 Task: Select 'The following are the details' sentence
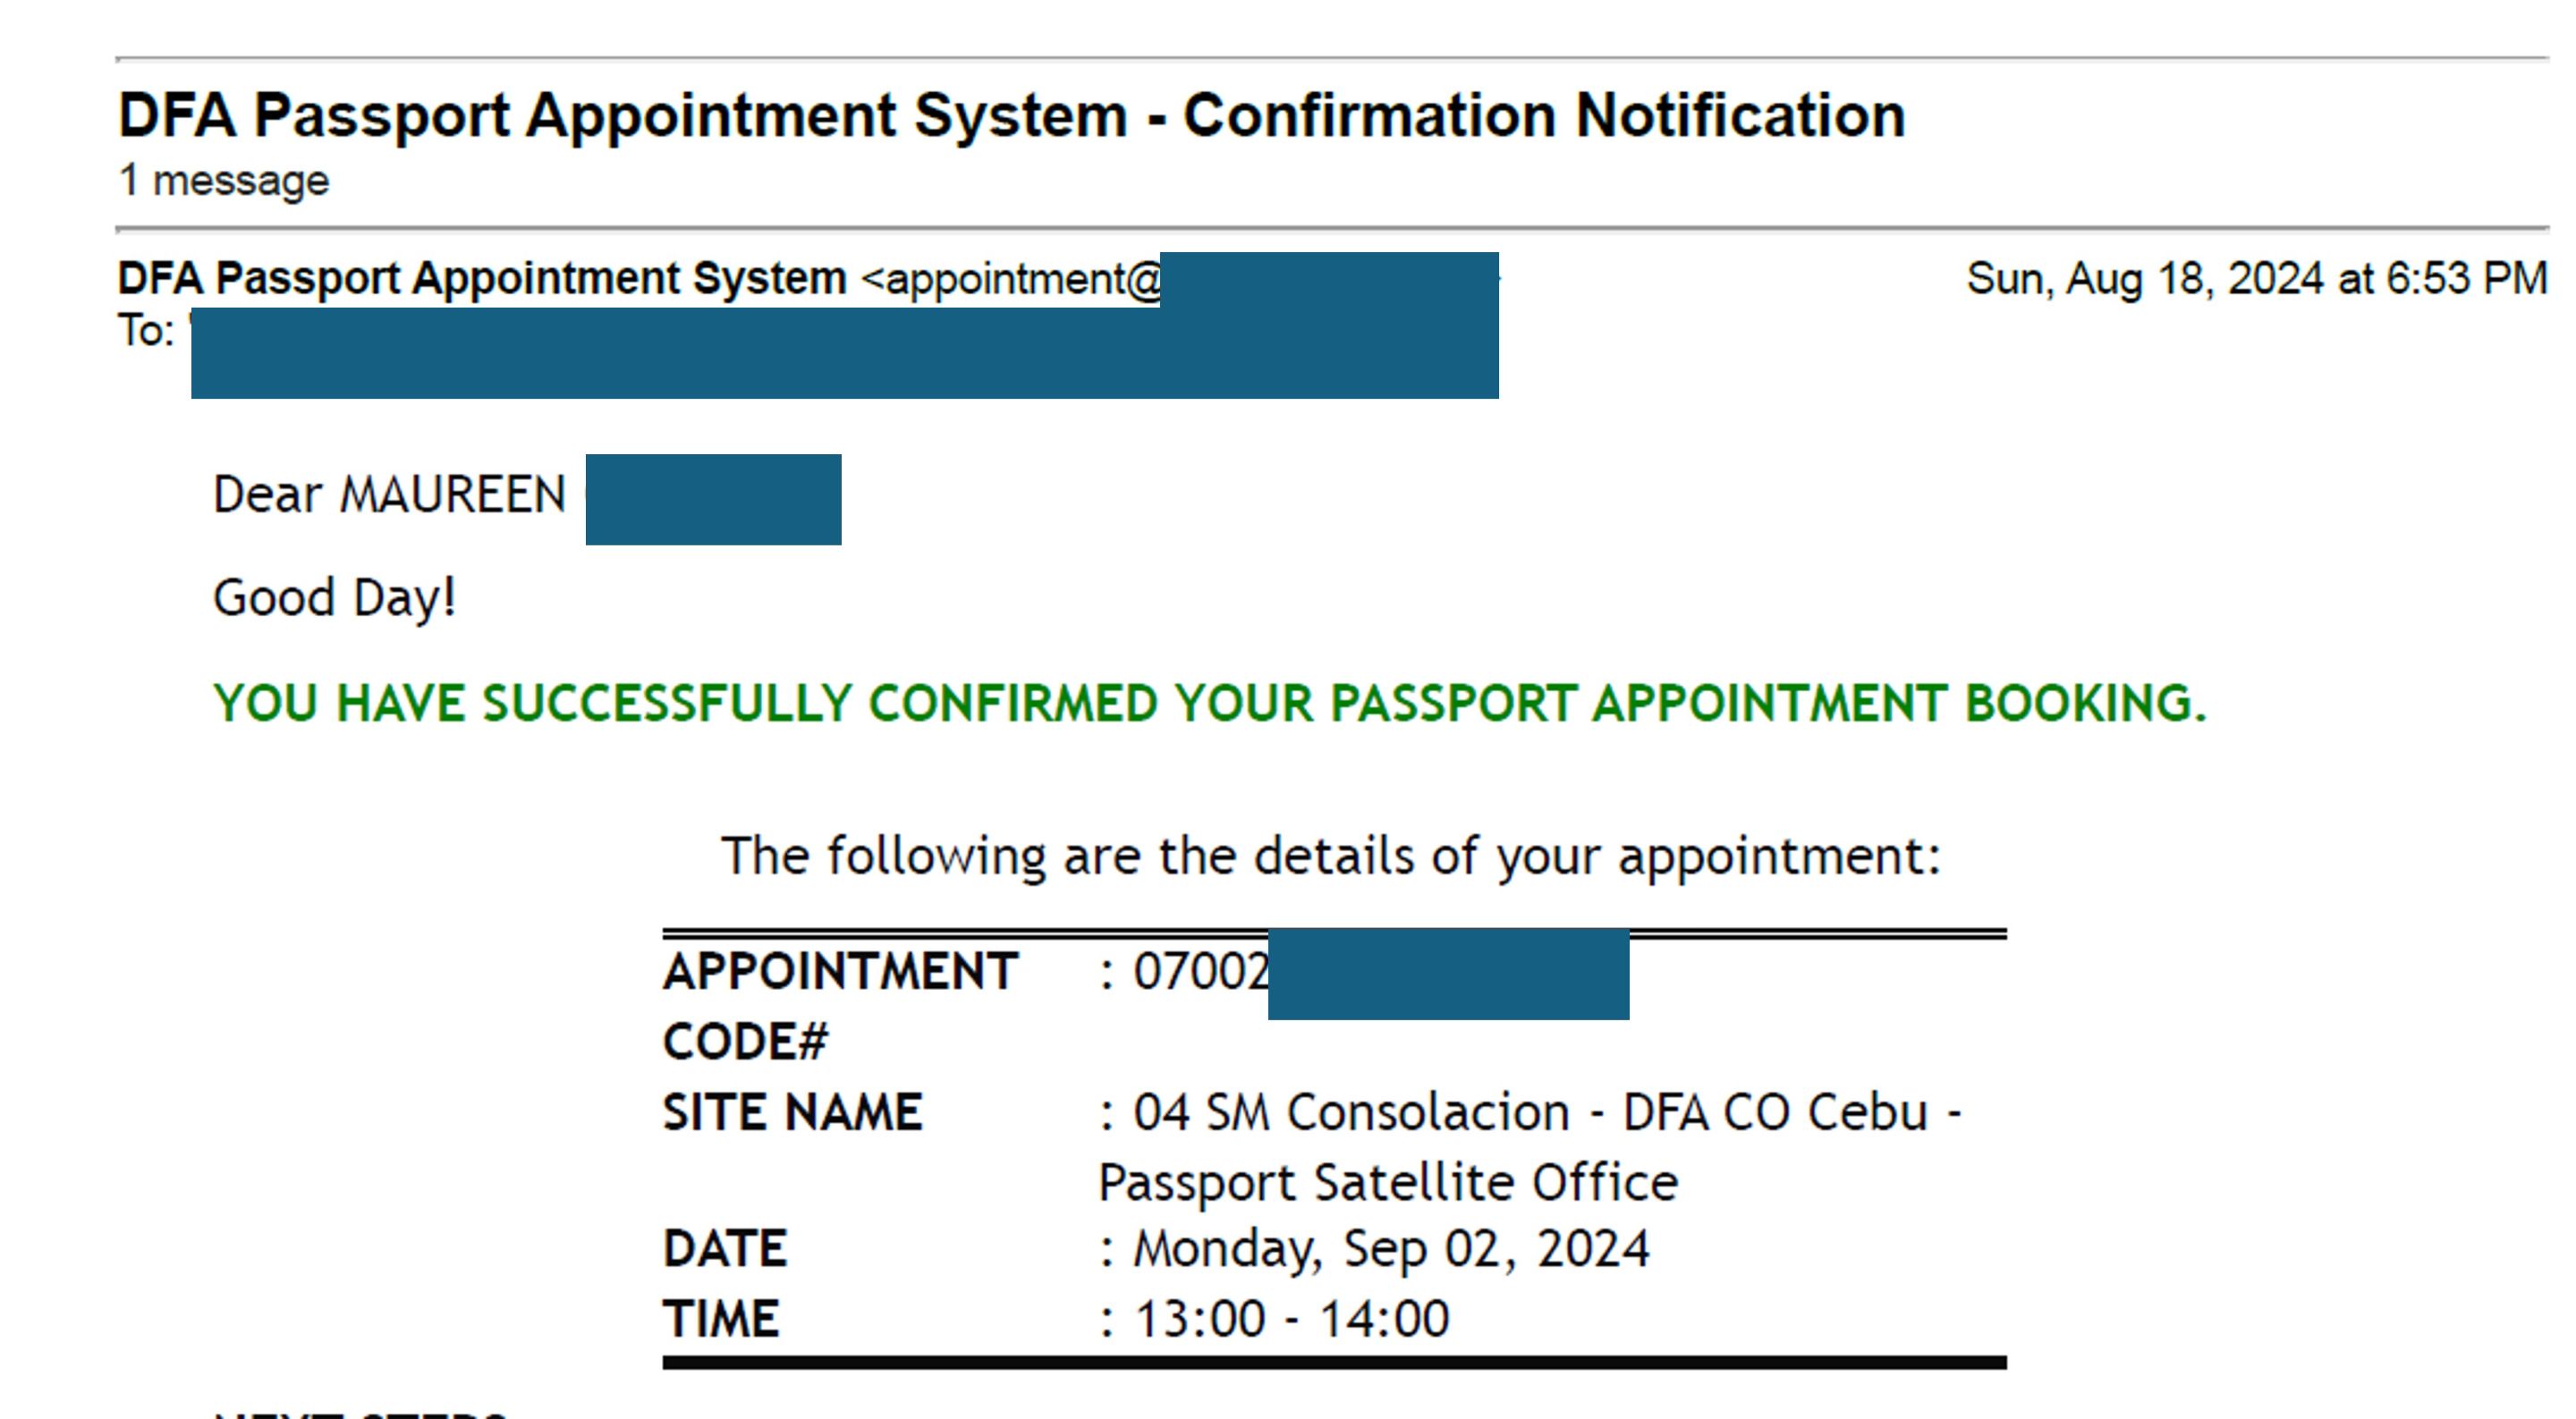1331,857
